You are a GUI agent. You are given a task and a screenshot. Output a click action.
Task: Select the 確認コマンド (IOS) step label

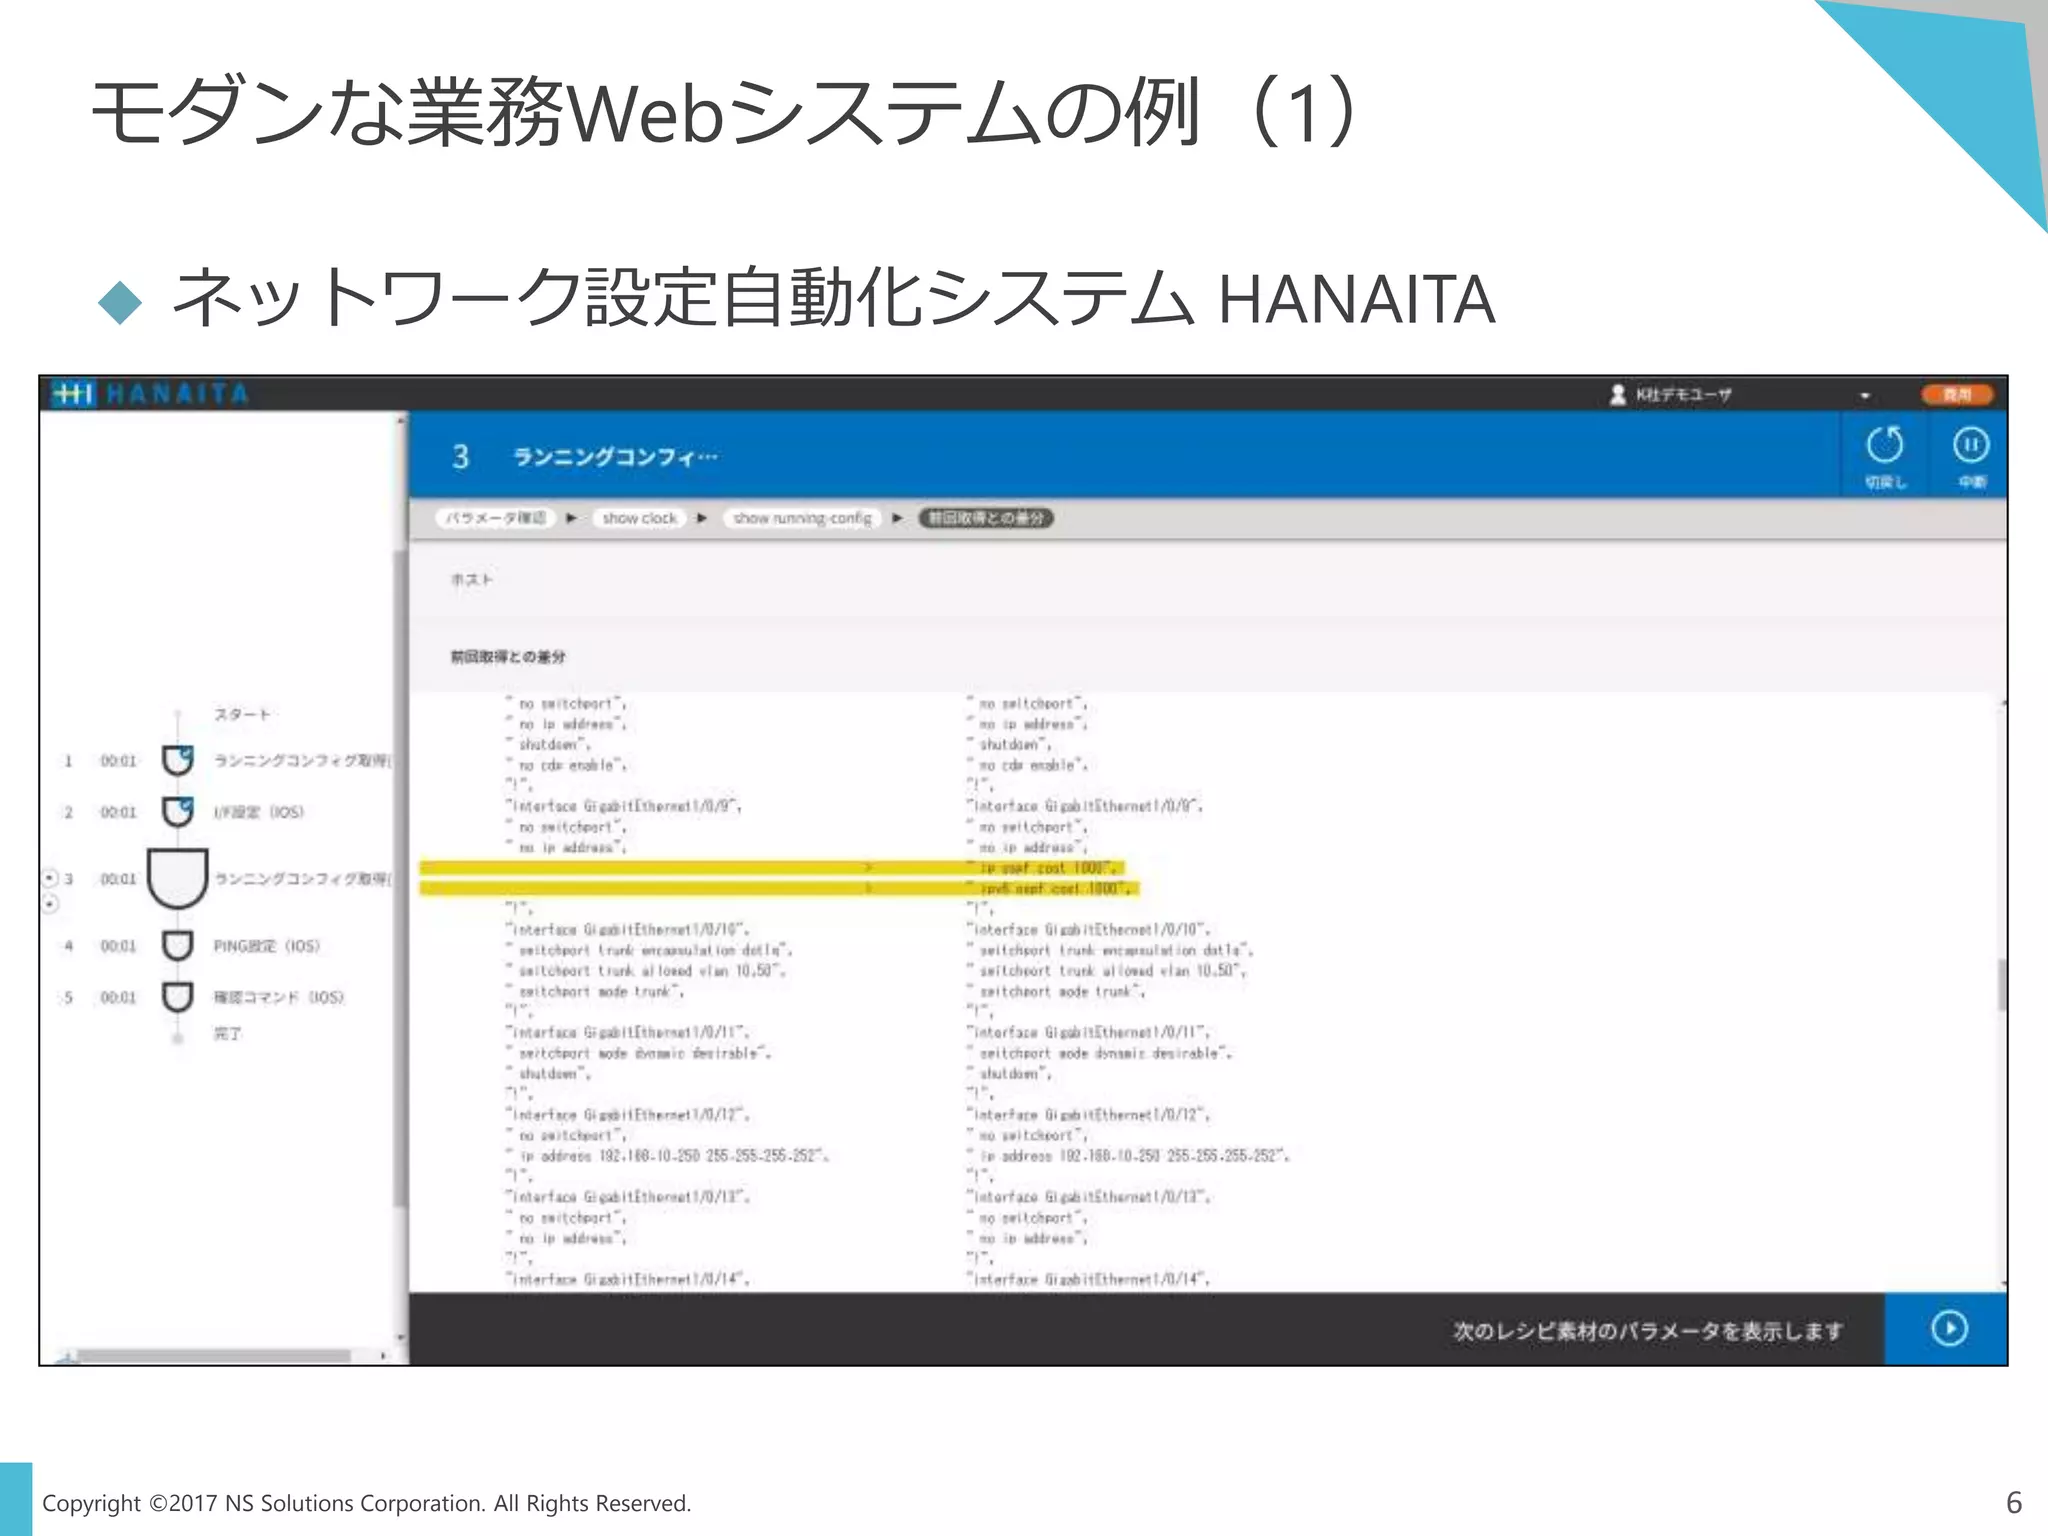278,997
